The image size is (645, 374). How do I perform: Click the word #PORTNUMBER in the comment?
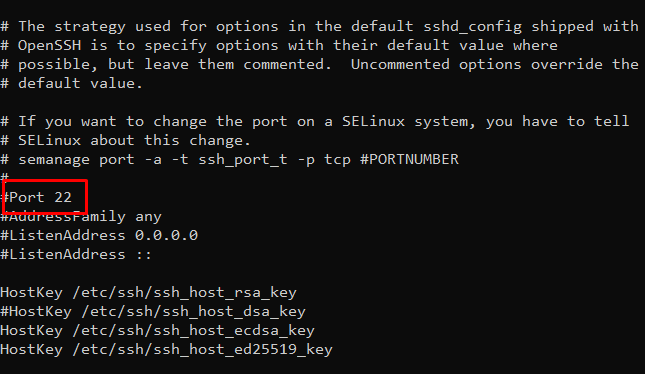(409, 159)
